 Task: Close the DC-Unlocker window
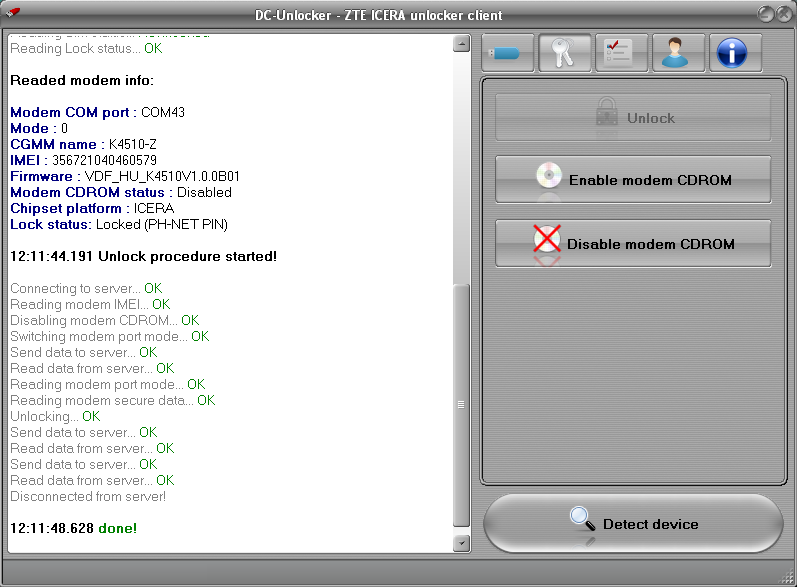click(784, 14)
